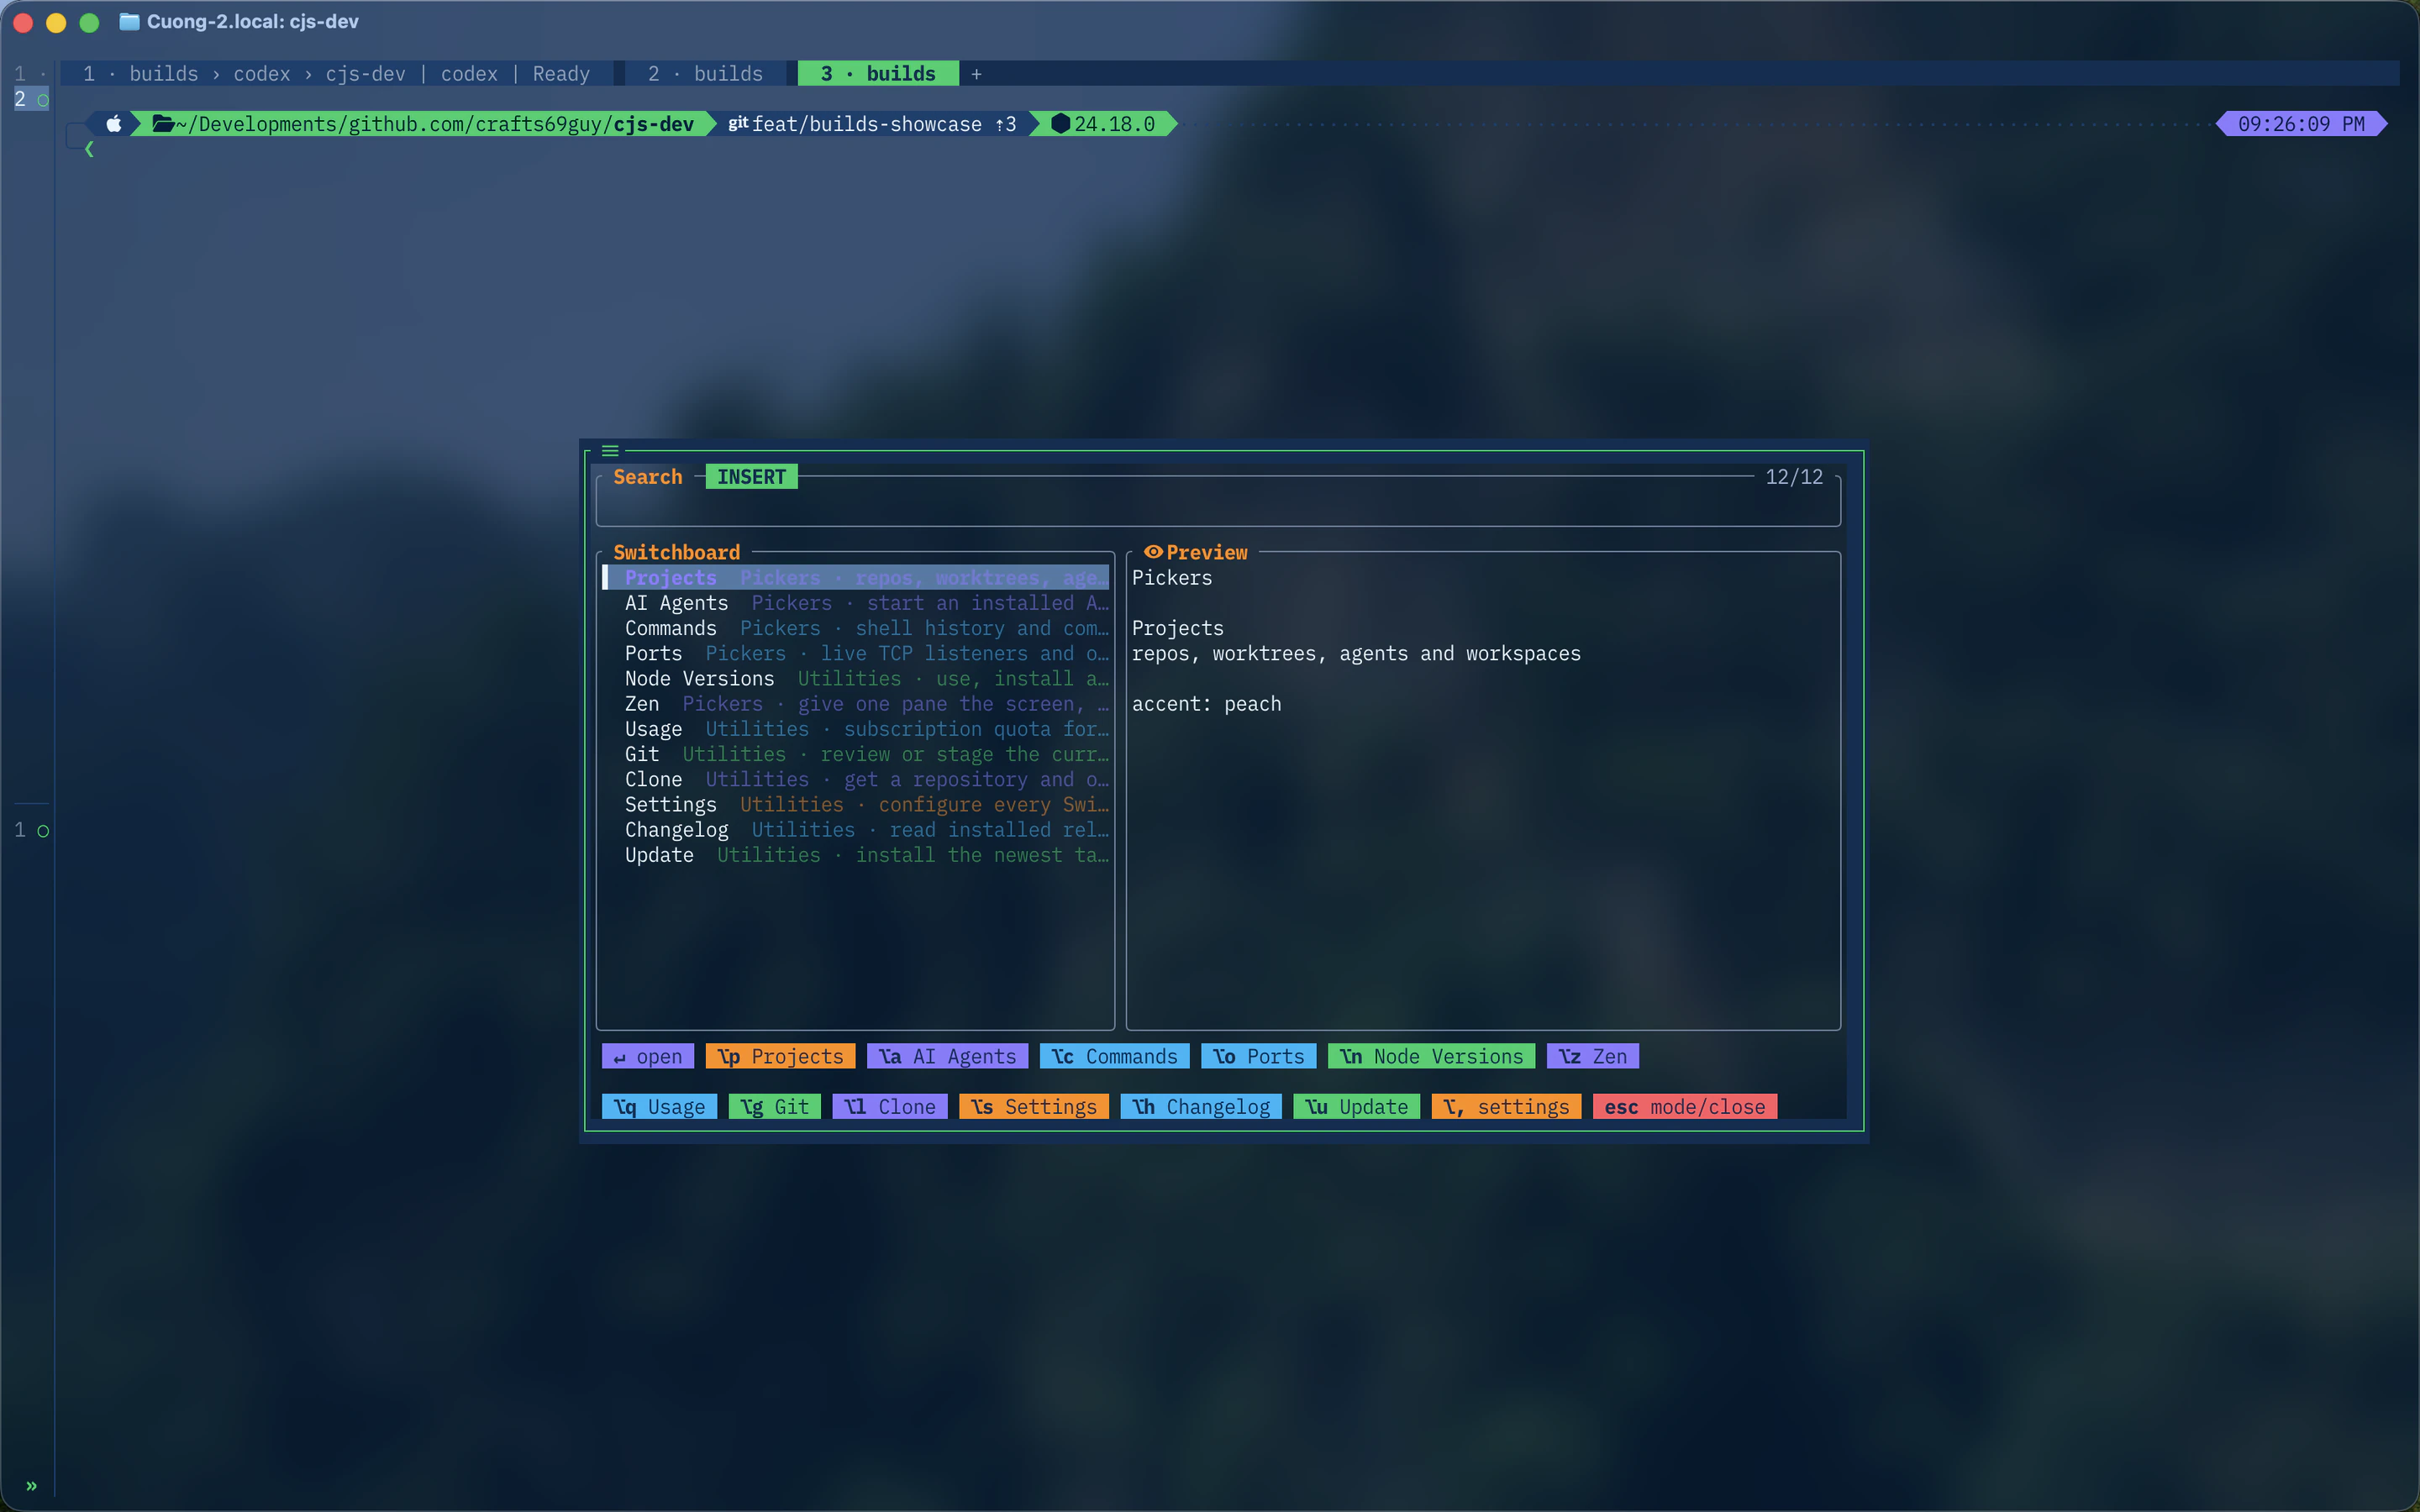
Task: Click the git branch icon in prompt
Action: click(x=738, y=123)
